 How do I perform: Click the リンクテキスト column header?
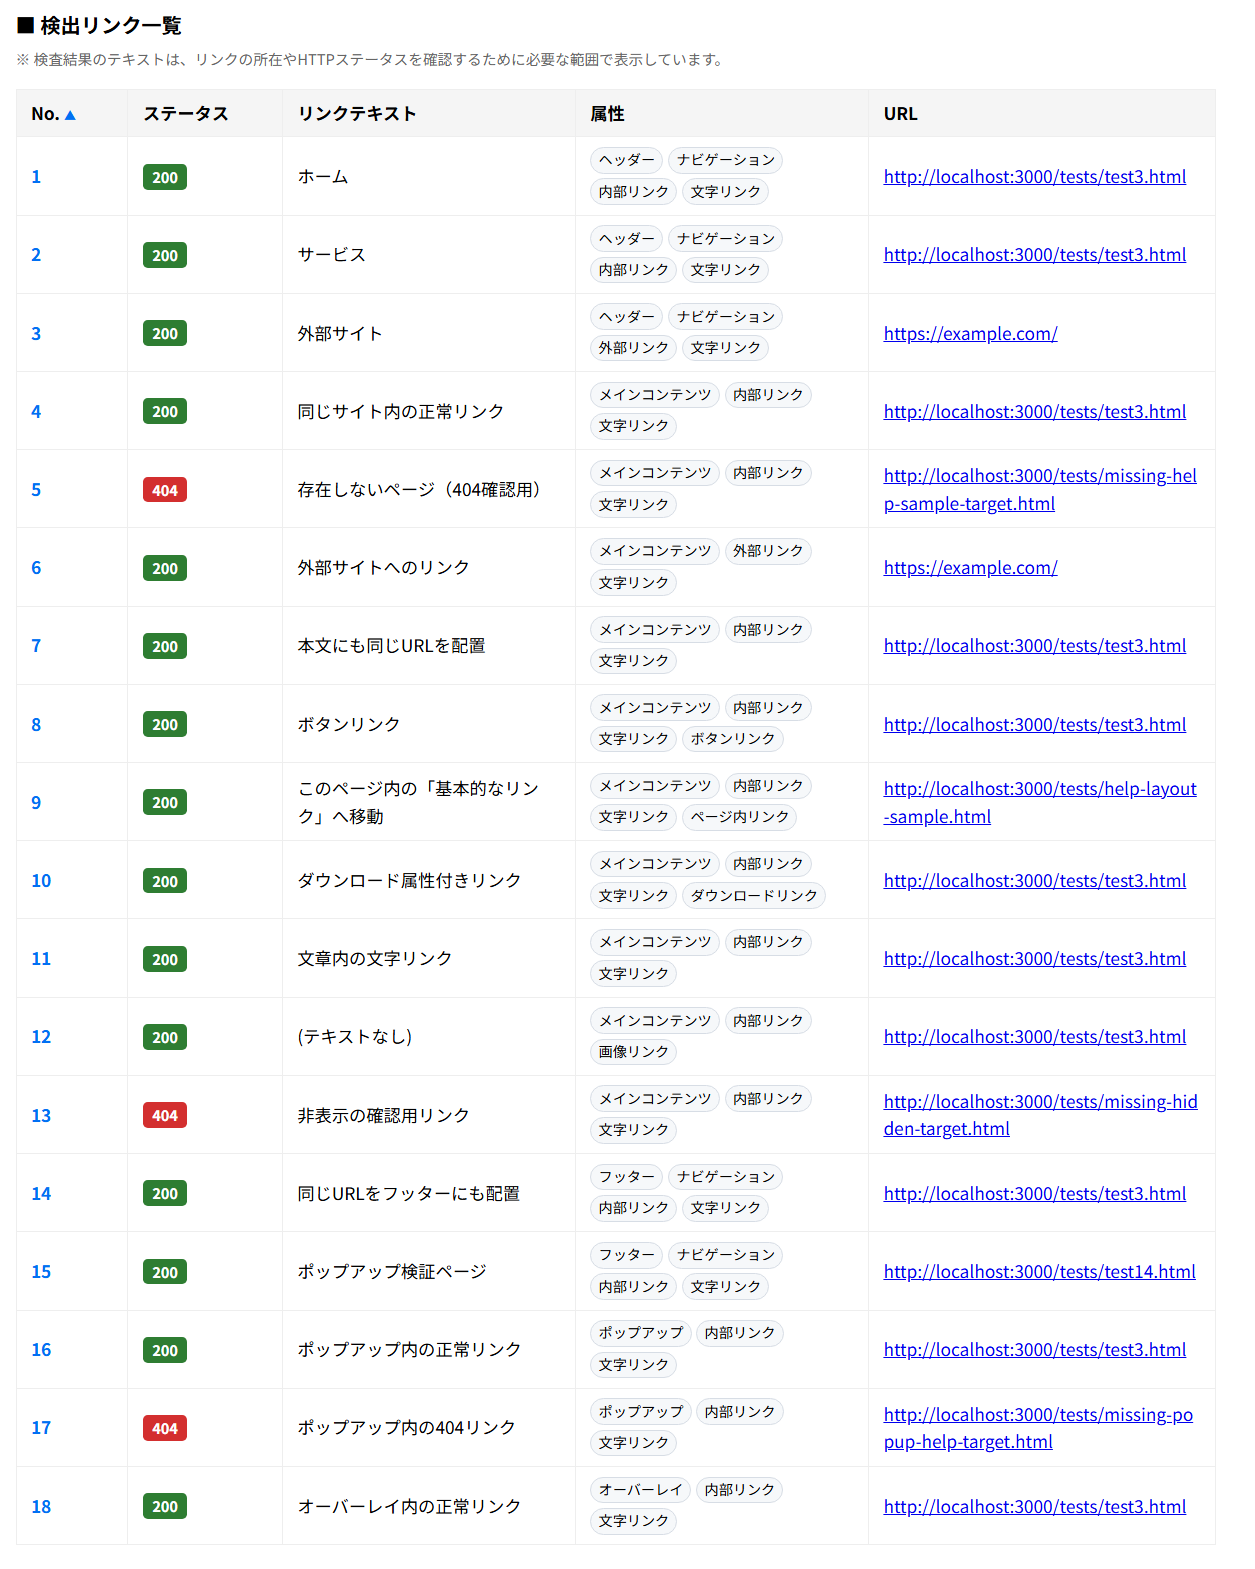coord(357,114)
